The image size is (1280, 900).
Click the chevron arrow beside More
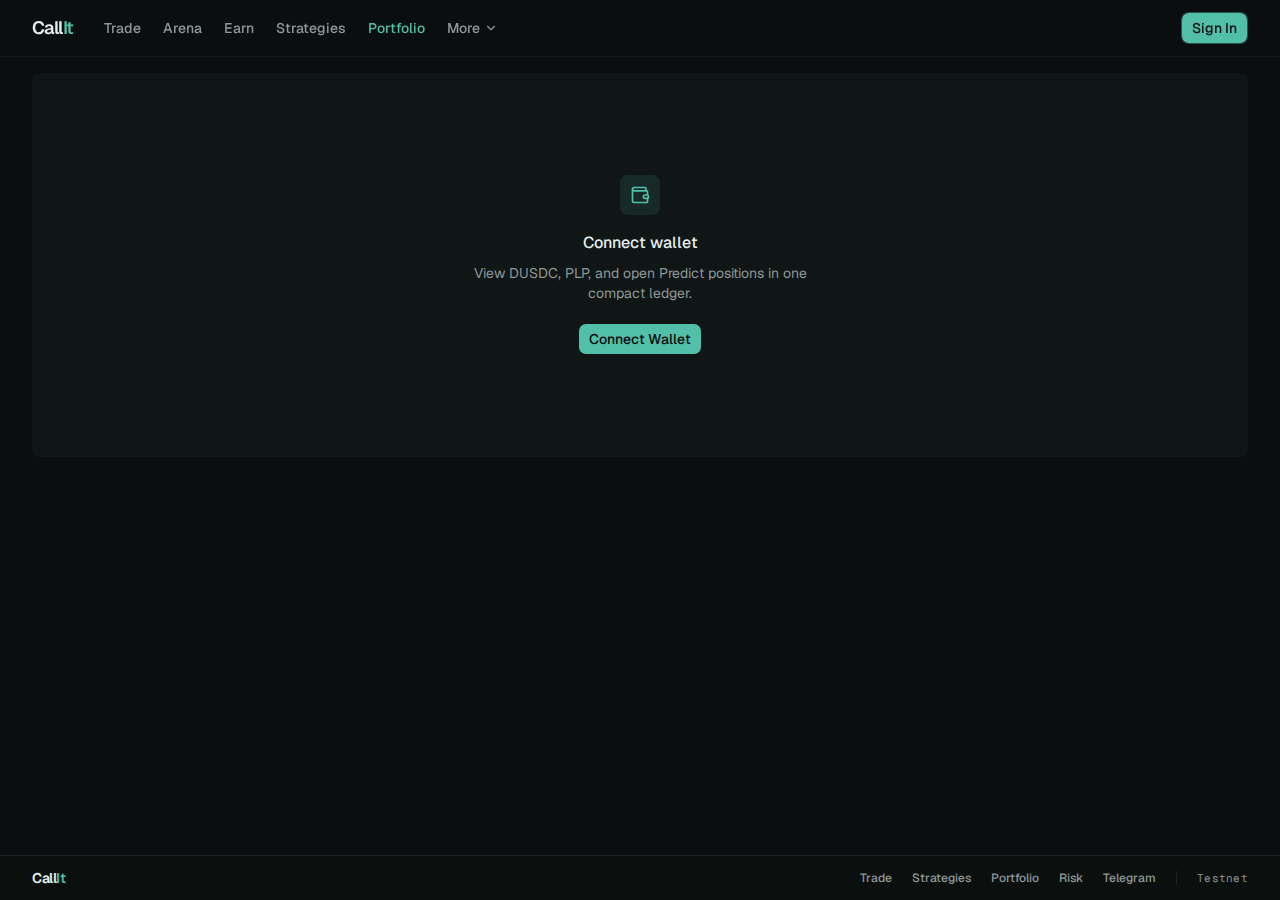point(491,28)
